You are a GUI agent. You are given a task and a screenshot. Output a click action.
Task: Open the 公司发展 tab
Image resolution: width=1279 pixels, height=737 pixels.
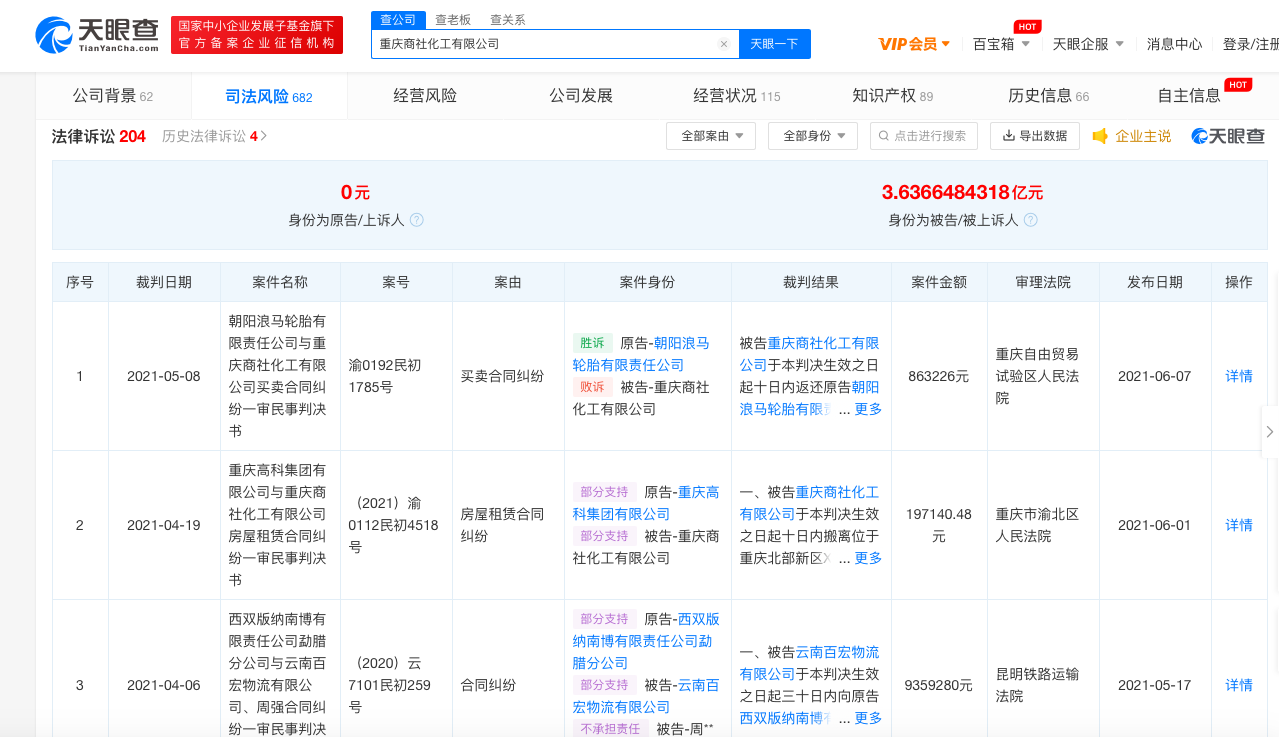[581, 96]
